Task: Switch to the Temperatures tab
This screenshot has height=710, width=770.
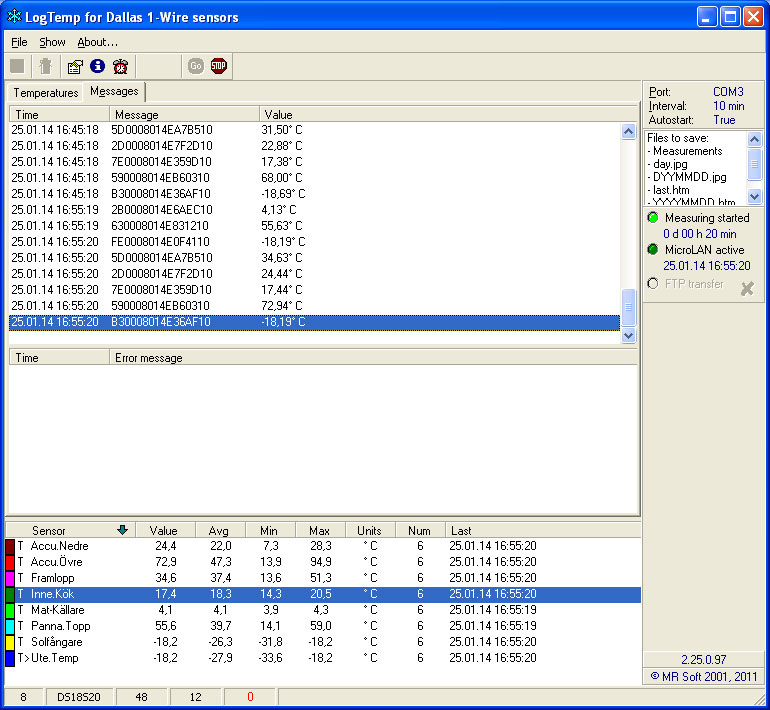Action: tap(46, 93)
